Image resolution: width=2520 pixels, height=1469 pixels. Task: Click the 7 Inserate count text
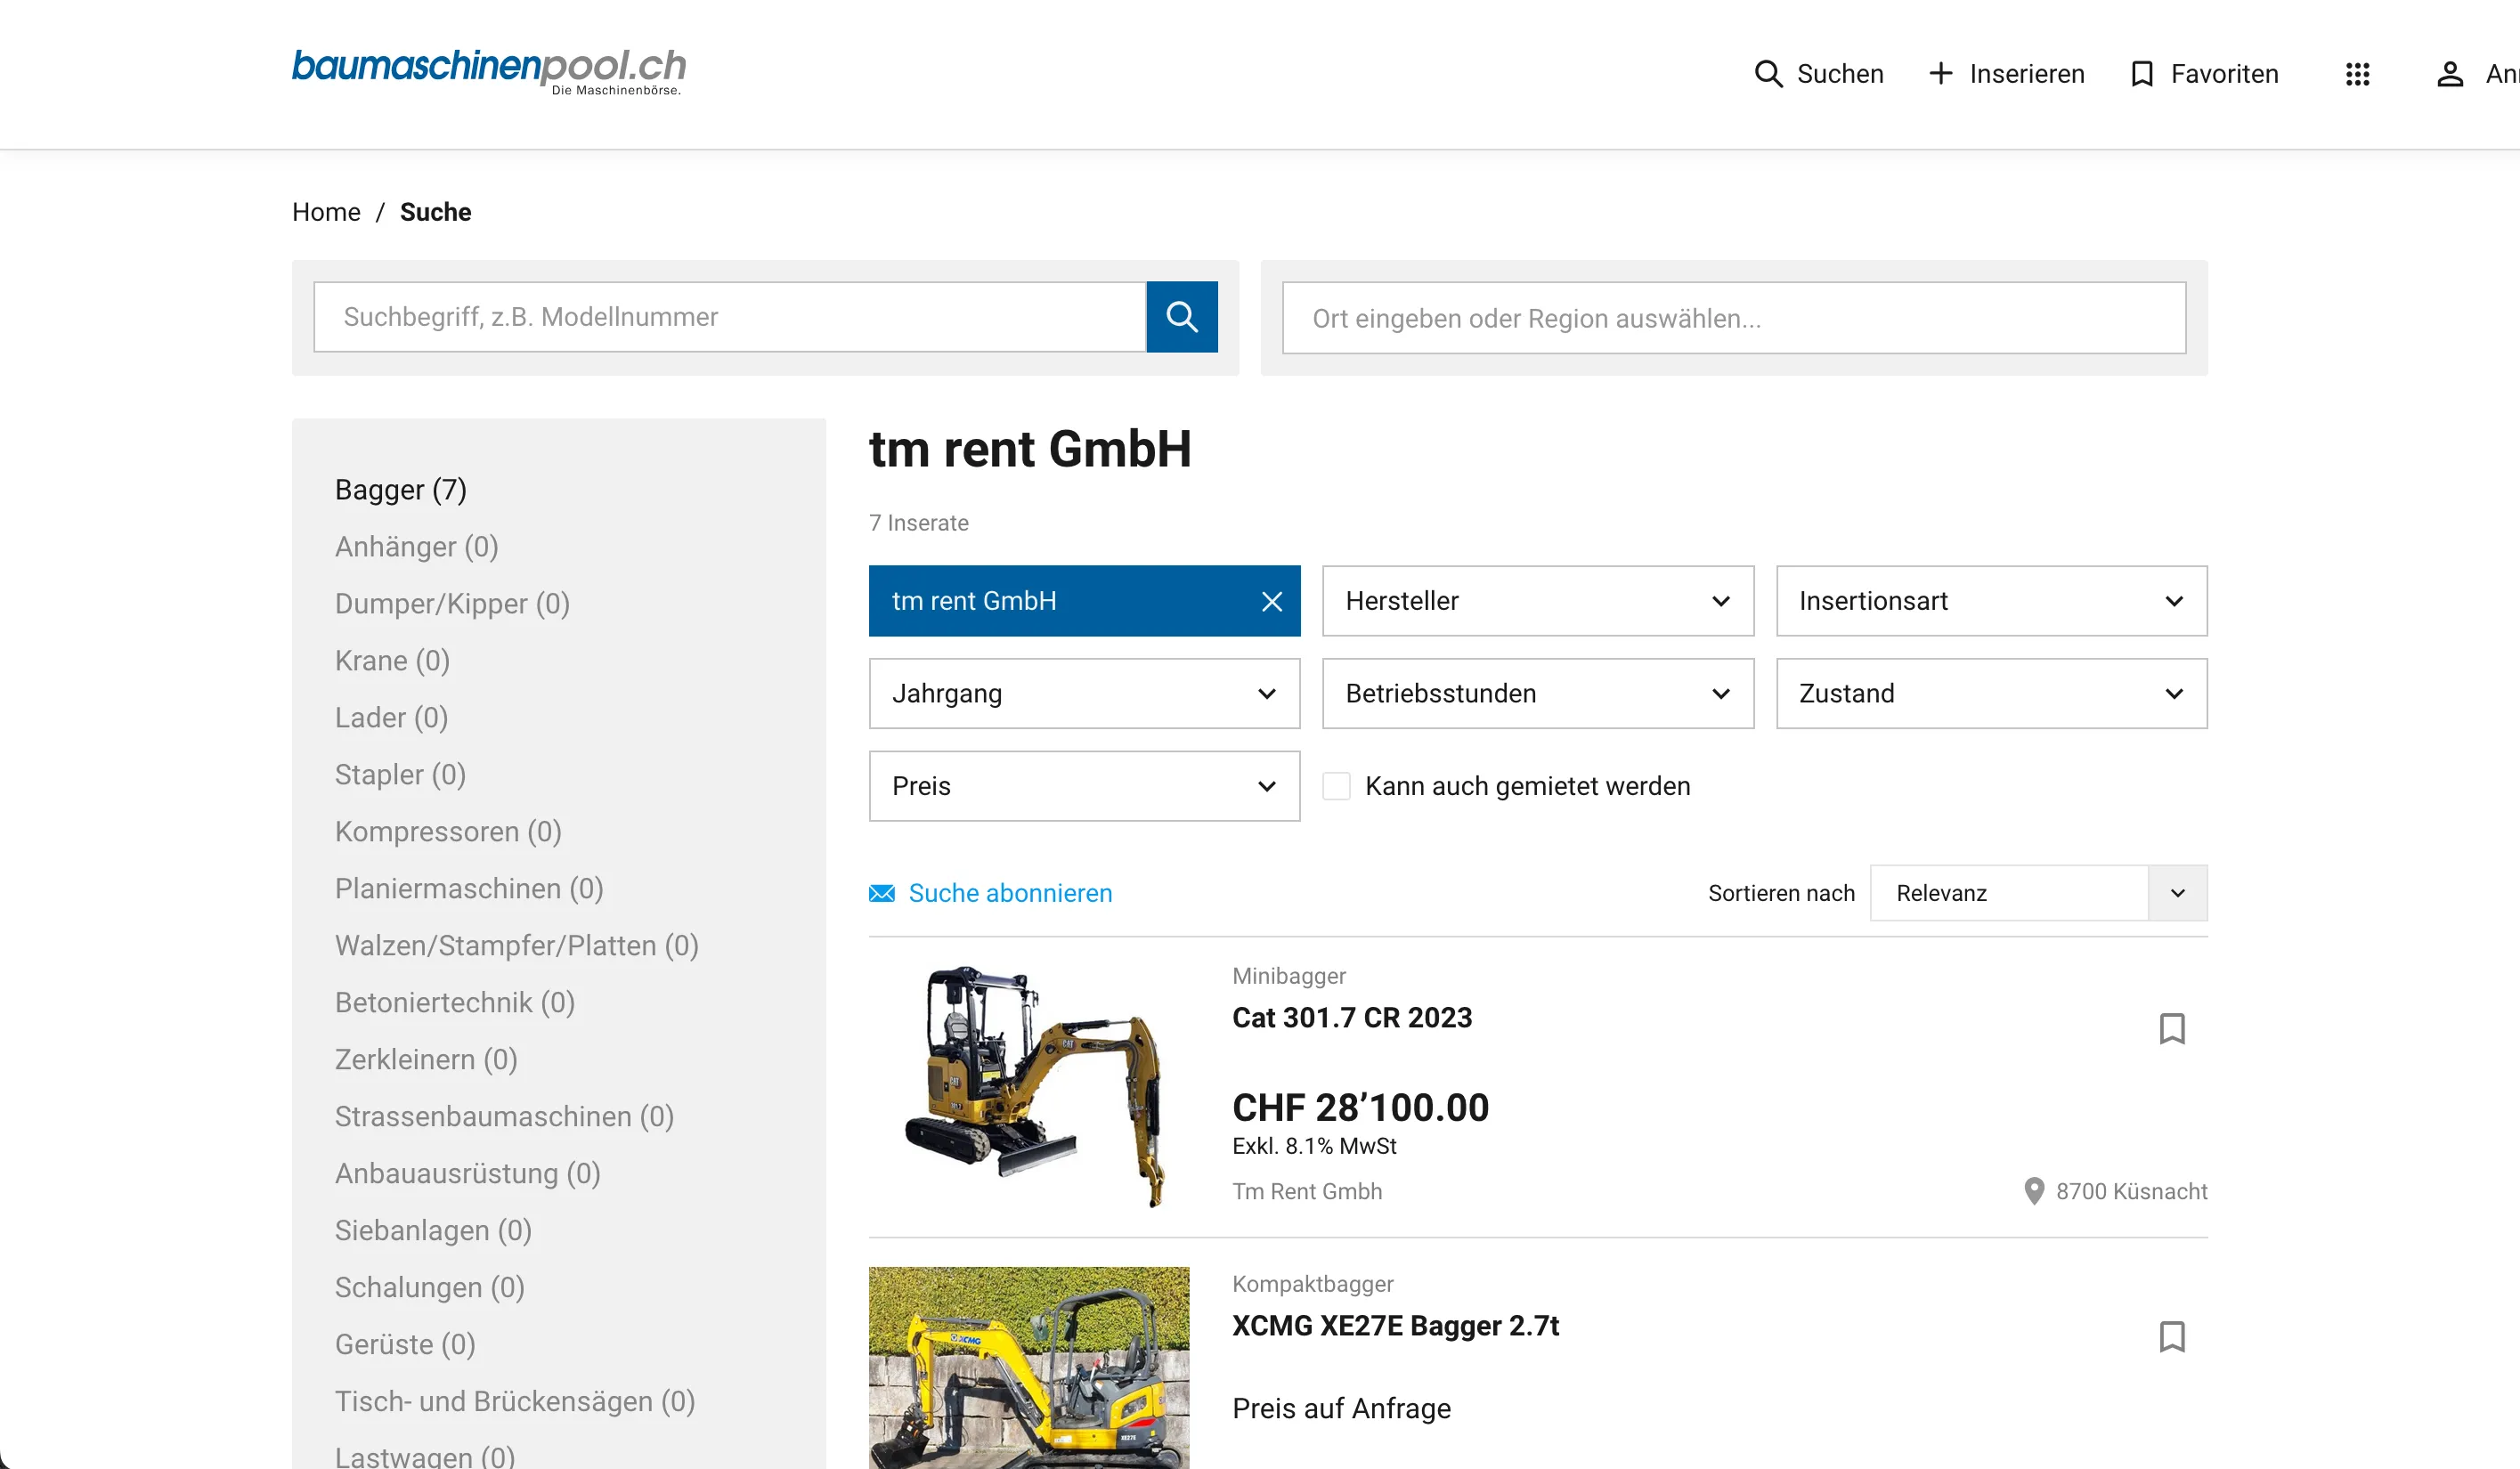pyautogui.click(x=918, y=523)
